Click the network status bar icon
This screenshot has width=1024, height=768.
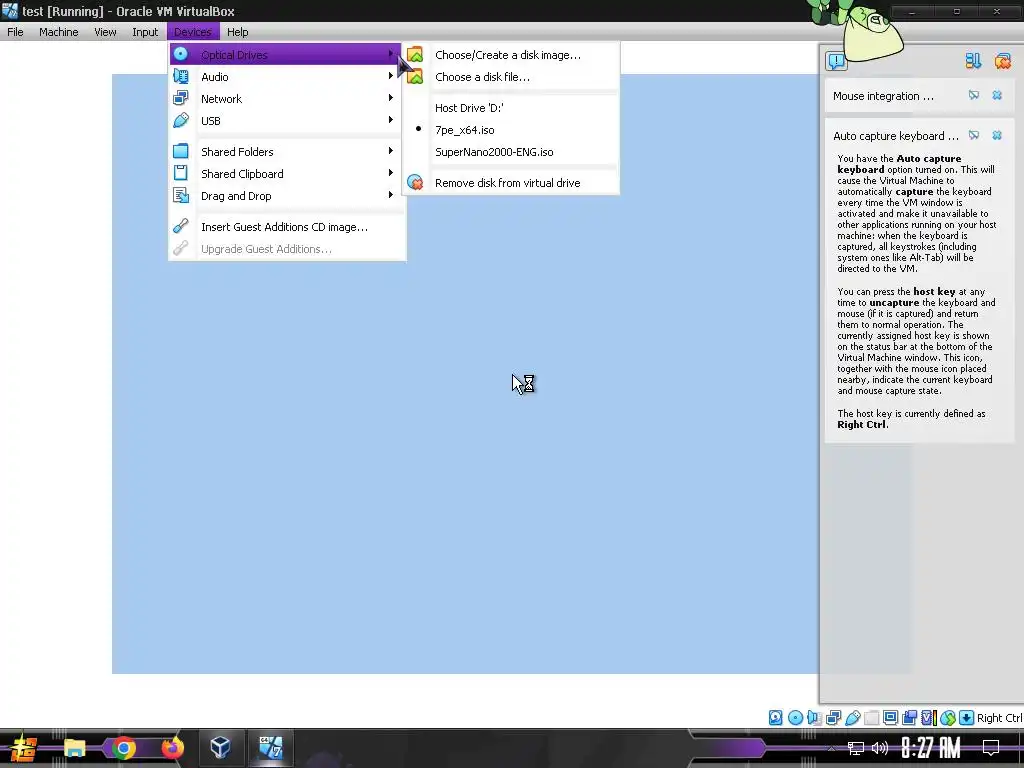tap(833, 718)
